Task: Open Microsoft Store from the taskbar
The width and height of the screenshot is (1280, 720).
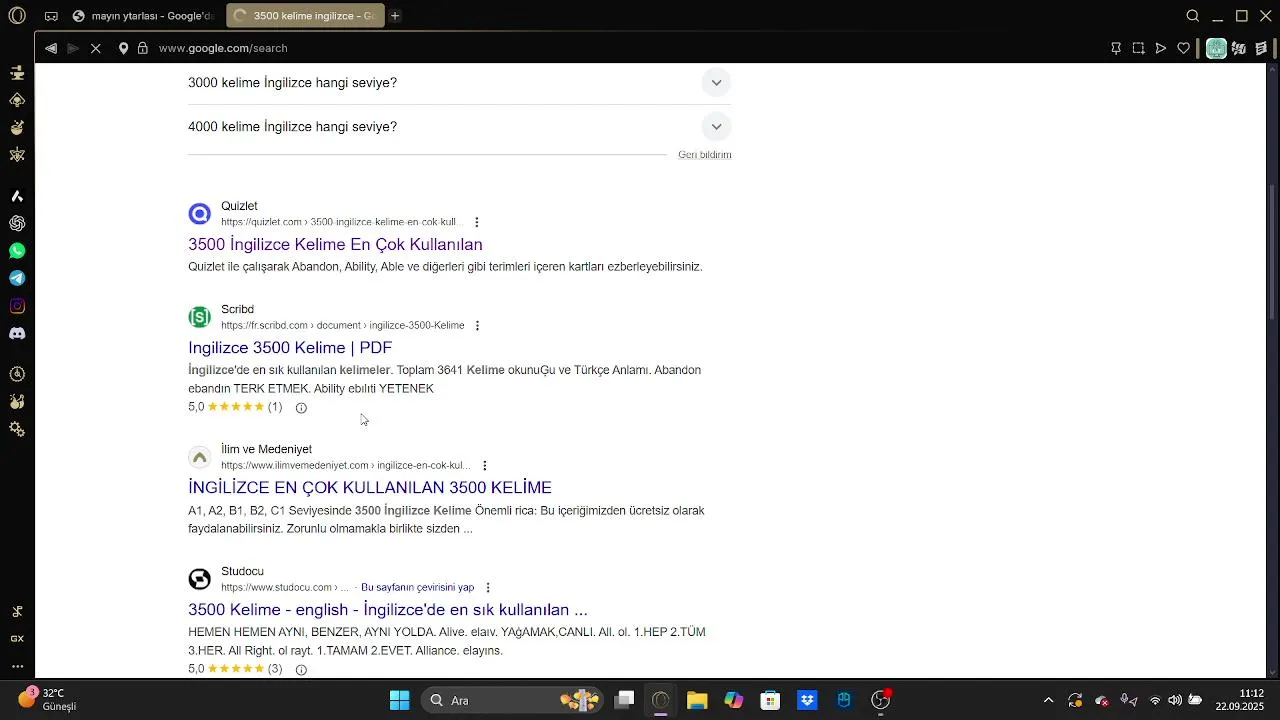Action: point(770,700)
